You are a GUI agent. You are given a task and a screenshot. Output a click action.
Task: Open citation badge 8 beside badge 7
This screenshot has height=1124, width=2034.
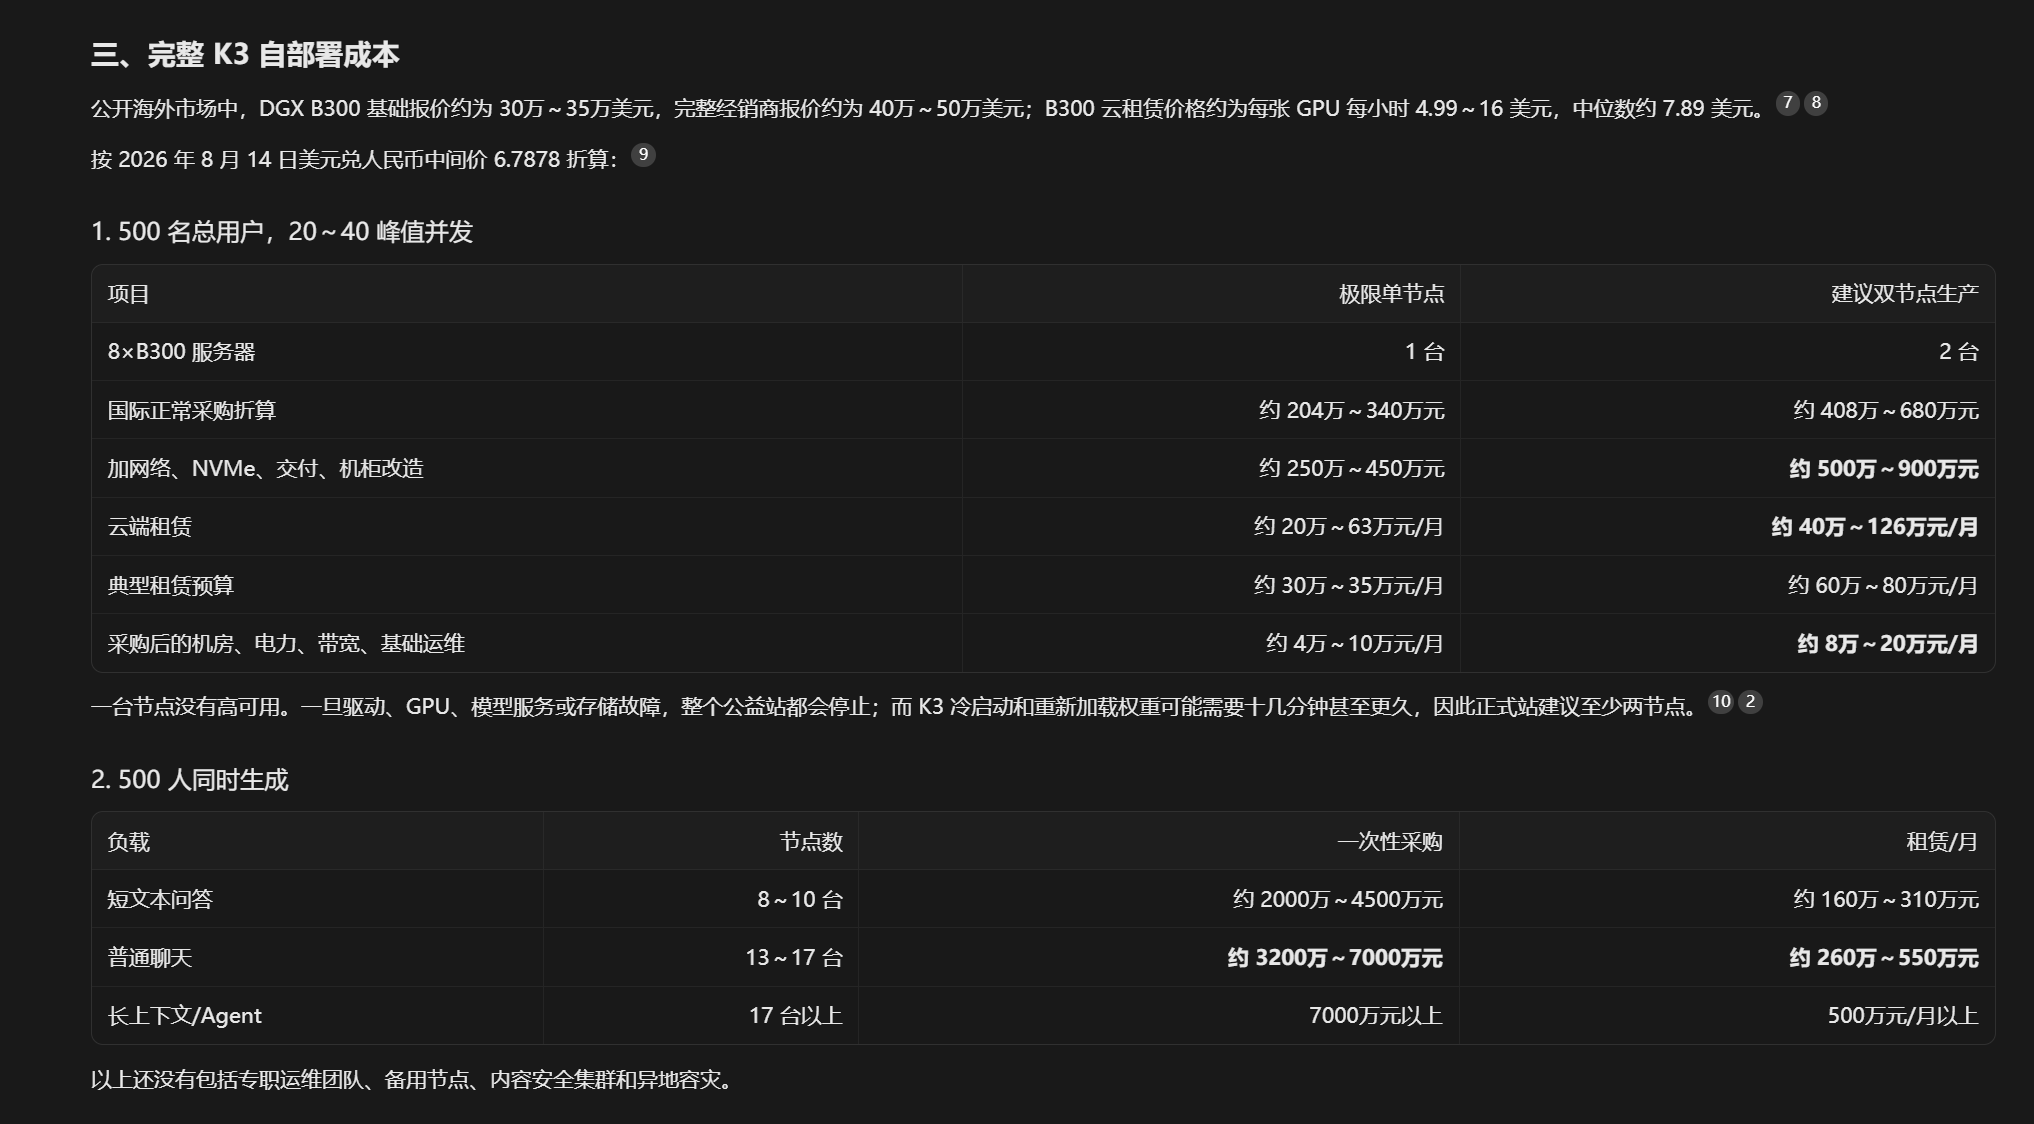pyautogui.click(x=1816, y=103)
